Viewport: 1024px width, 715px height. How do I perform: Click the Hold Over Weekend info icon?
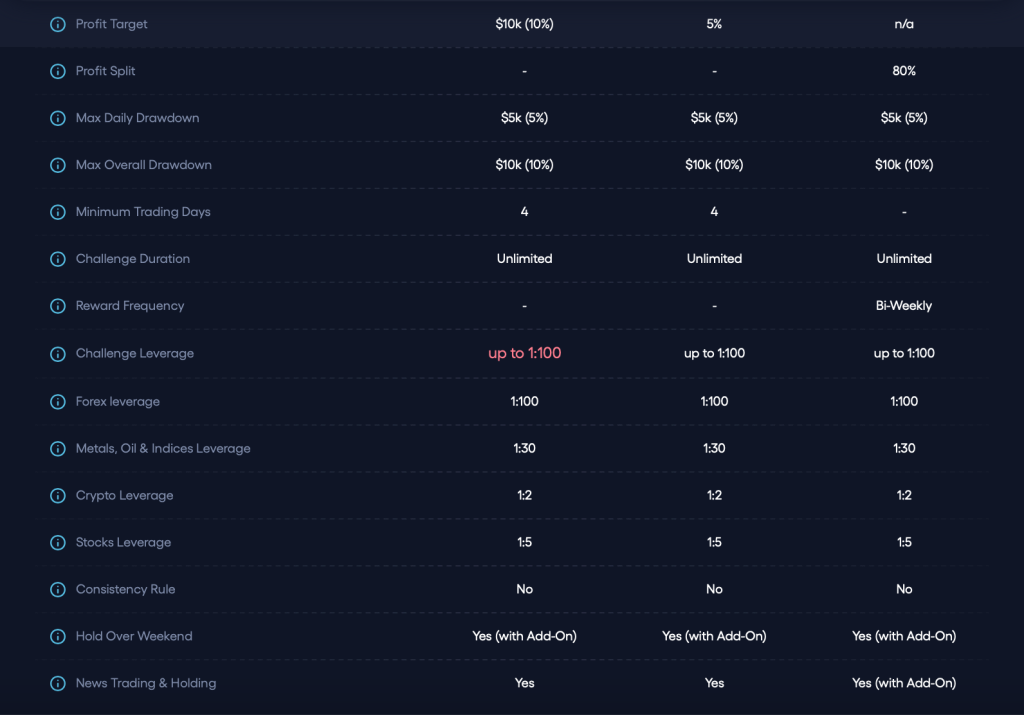pyautogui.click(x=58, y=636)
